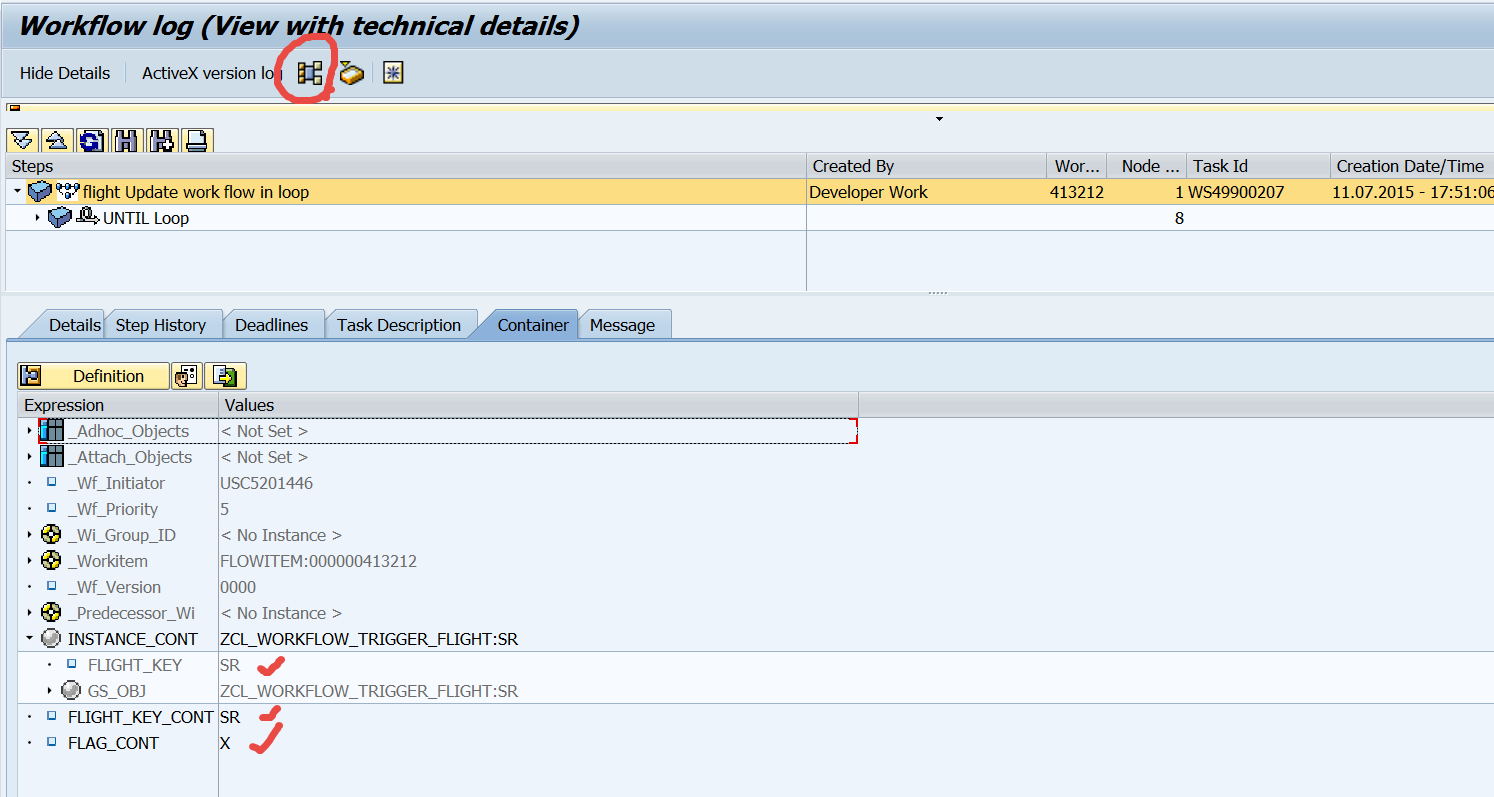Click the Print icon above the Steps column

tap(196, 140)
